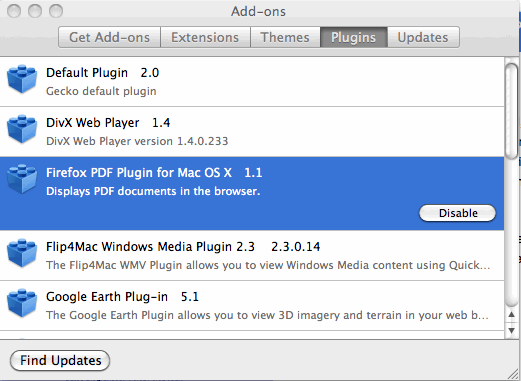Click the window zoom button
Image resolution: width=521 pixels, height=381 pixels.
click(56, 11)
